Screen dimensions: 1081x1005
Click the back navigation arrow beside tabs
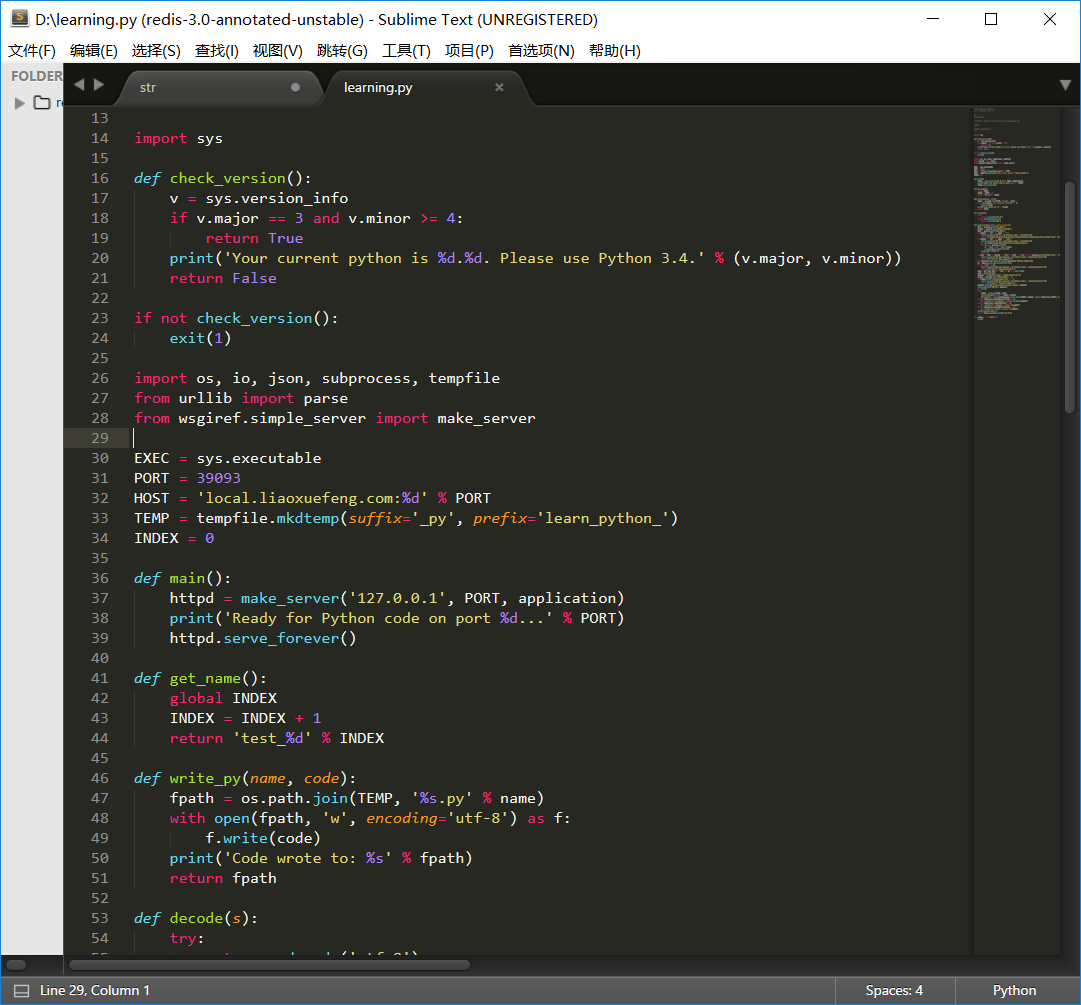(80, 85)
